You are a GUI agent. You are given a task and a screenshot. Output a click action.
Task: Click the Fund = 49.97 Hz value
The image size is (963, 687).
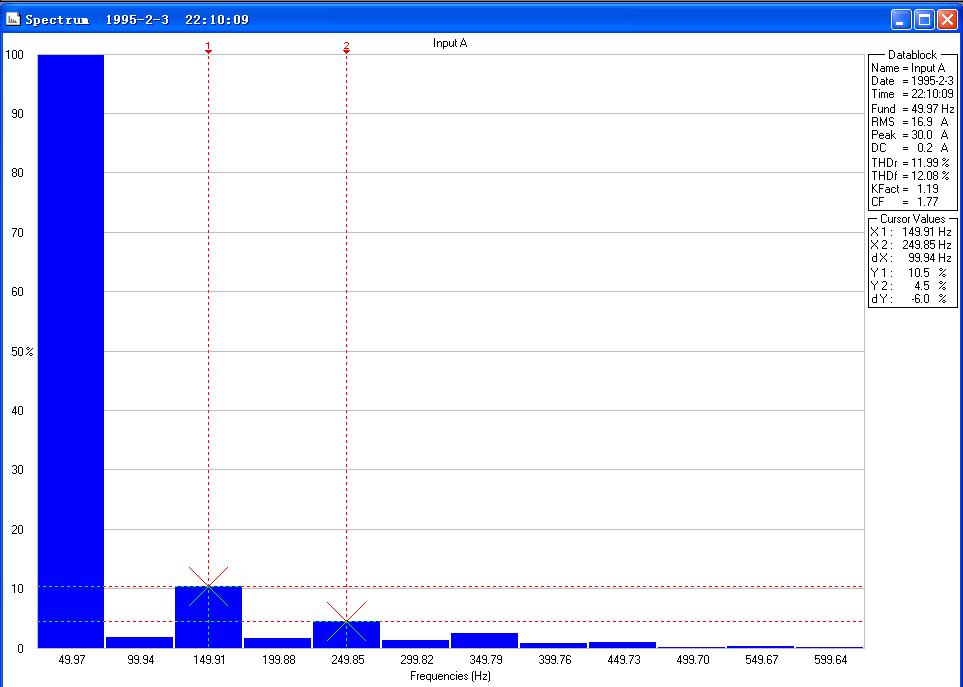pos(913,109)
